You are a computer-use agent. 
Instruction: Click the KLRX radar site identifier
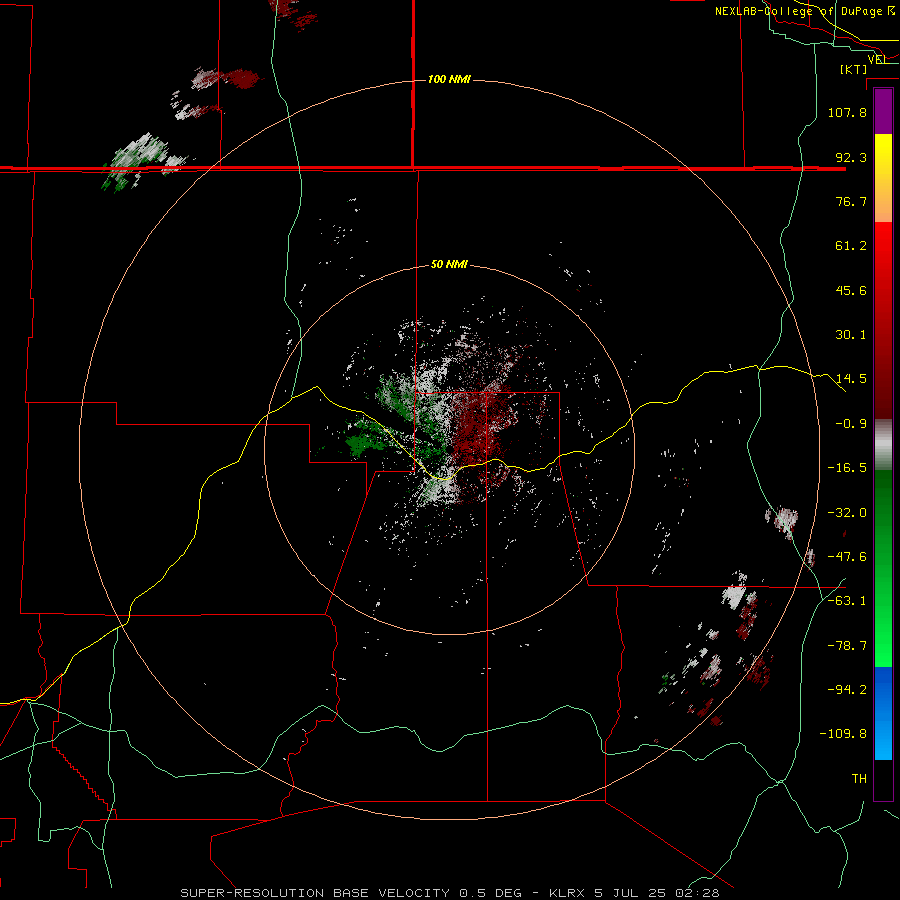[x=568, y=893]
